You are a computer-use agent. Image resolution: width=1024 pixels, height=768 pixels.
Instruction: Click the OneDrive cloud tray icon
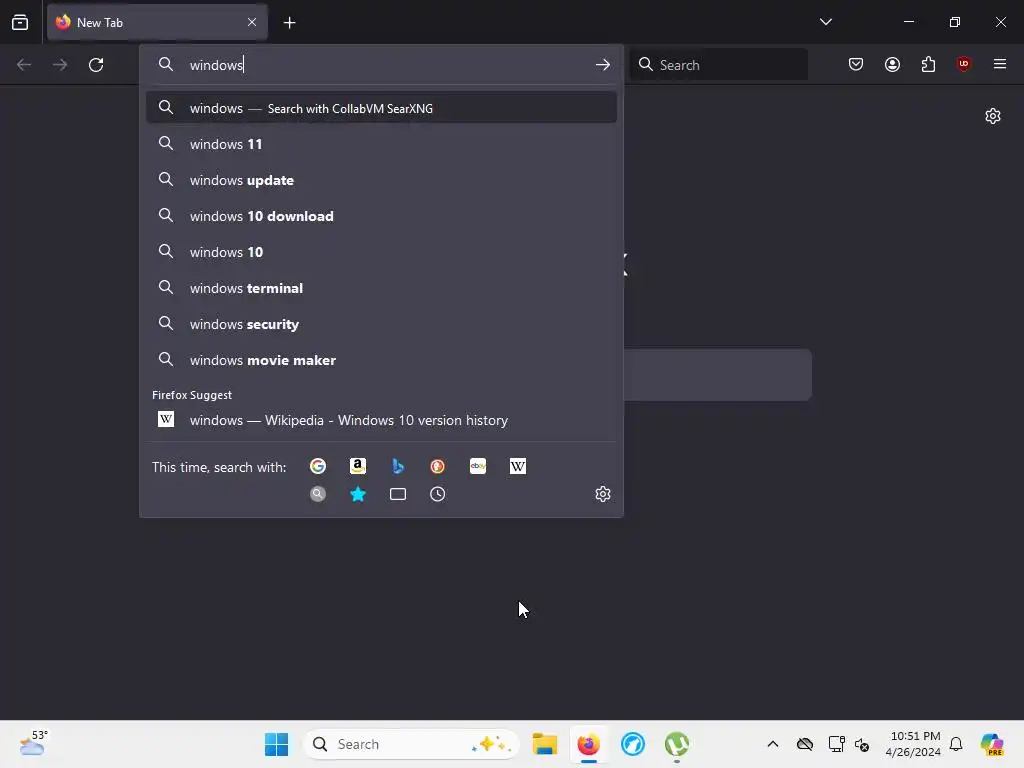pos(805,744)
